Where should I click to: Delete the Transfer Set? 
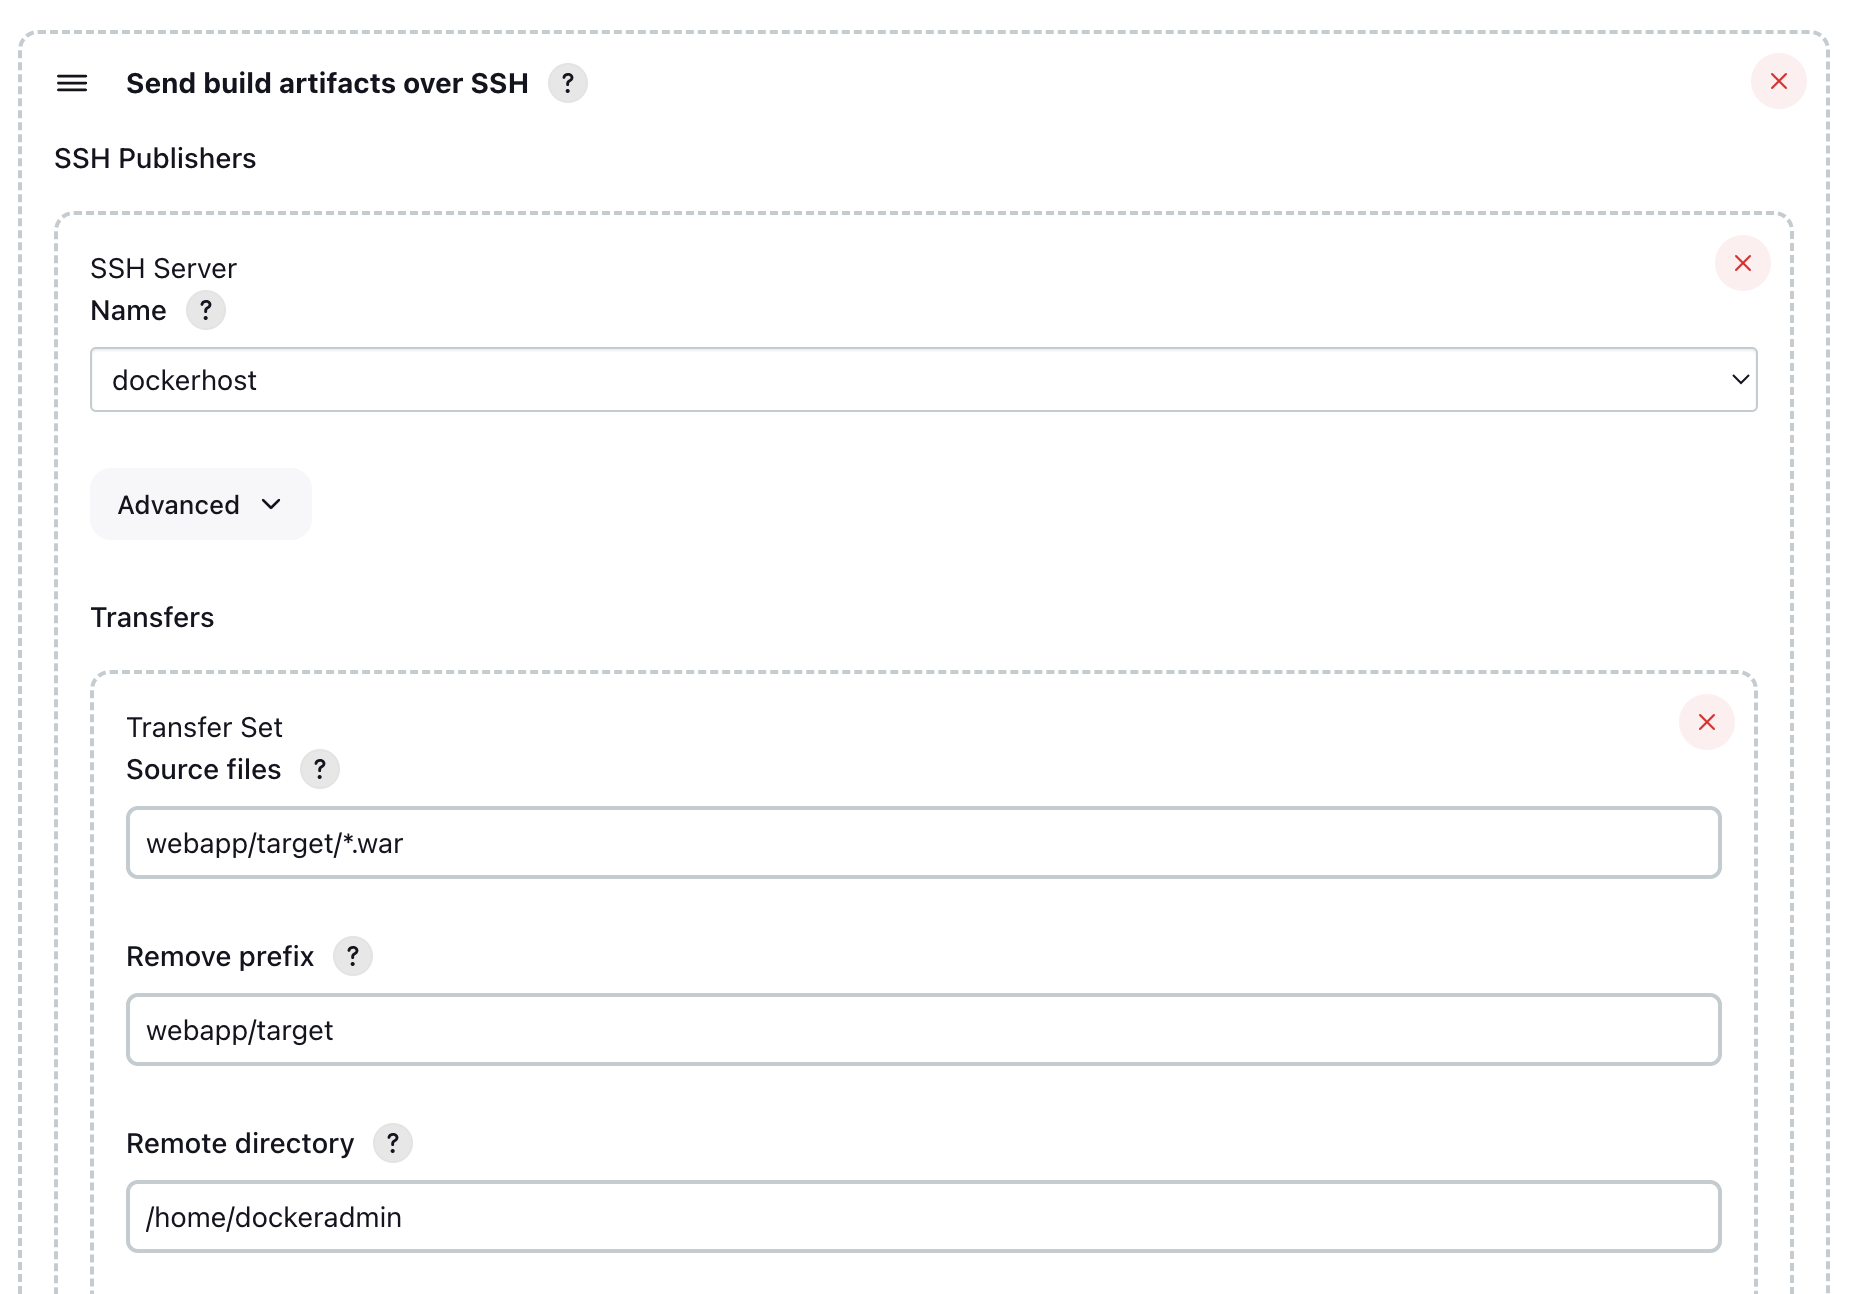(x=1706, y=722)
